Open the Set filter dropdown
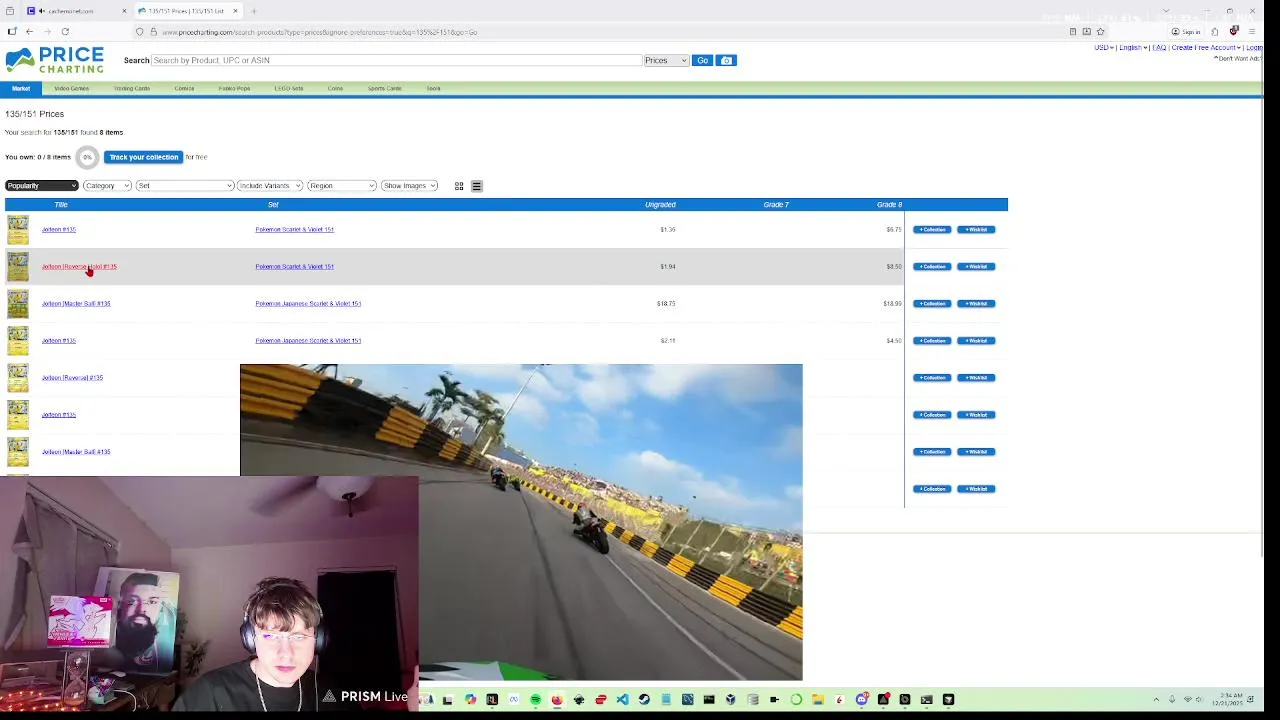 tap(185, 186)
